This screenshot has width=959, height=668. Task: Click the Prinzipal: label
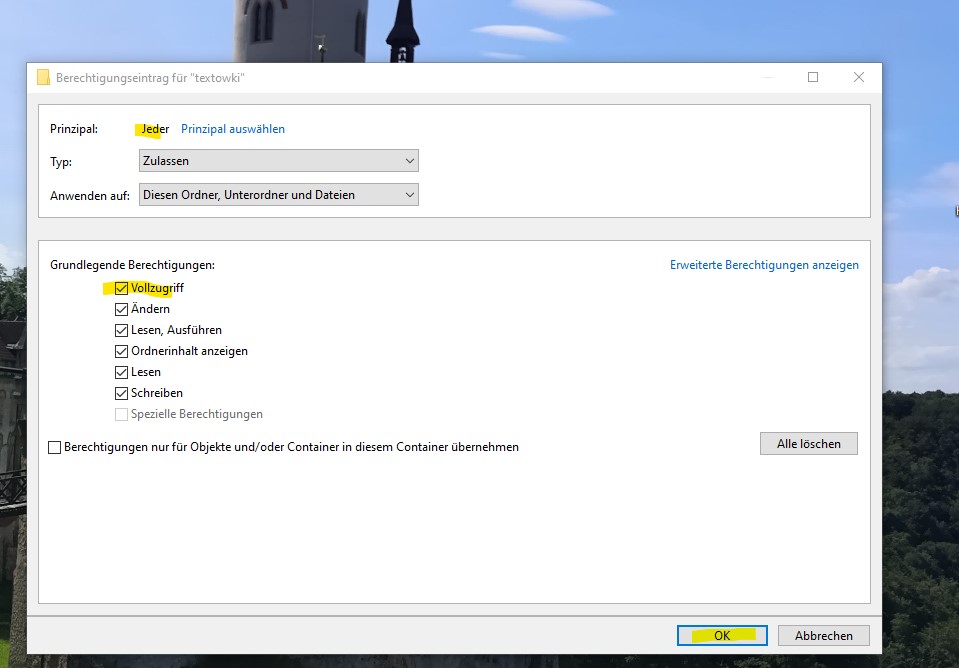74,129
